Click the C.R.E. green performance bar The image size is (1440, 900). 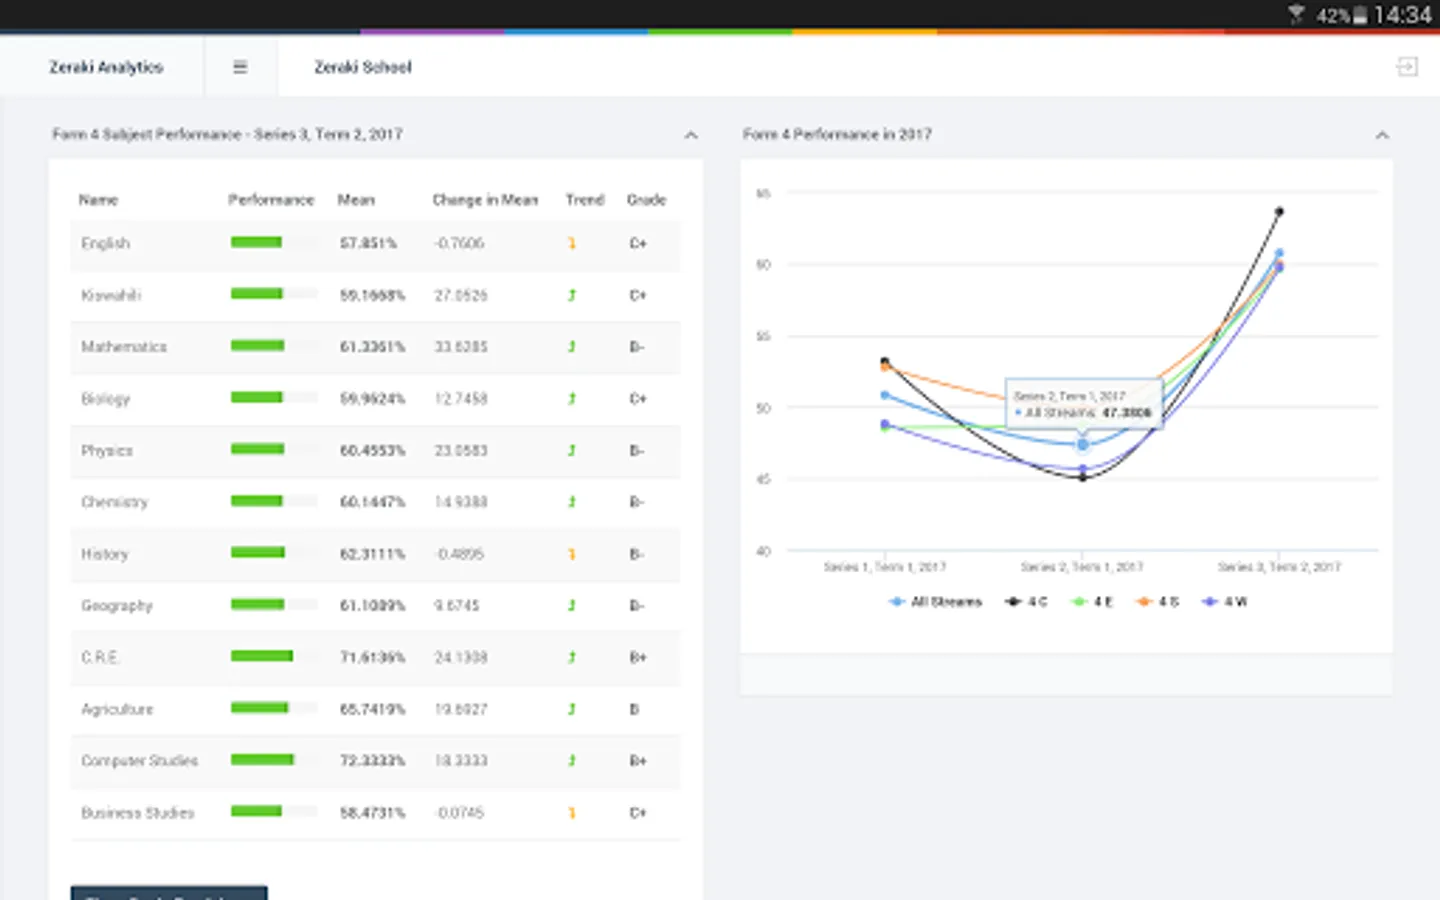coord(262,656)
